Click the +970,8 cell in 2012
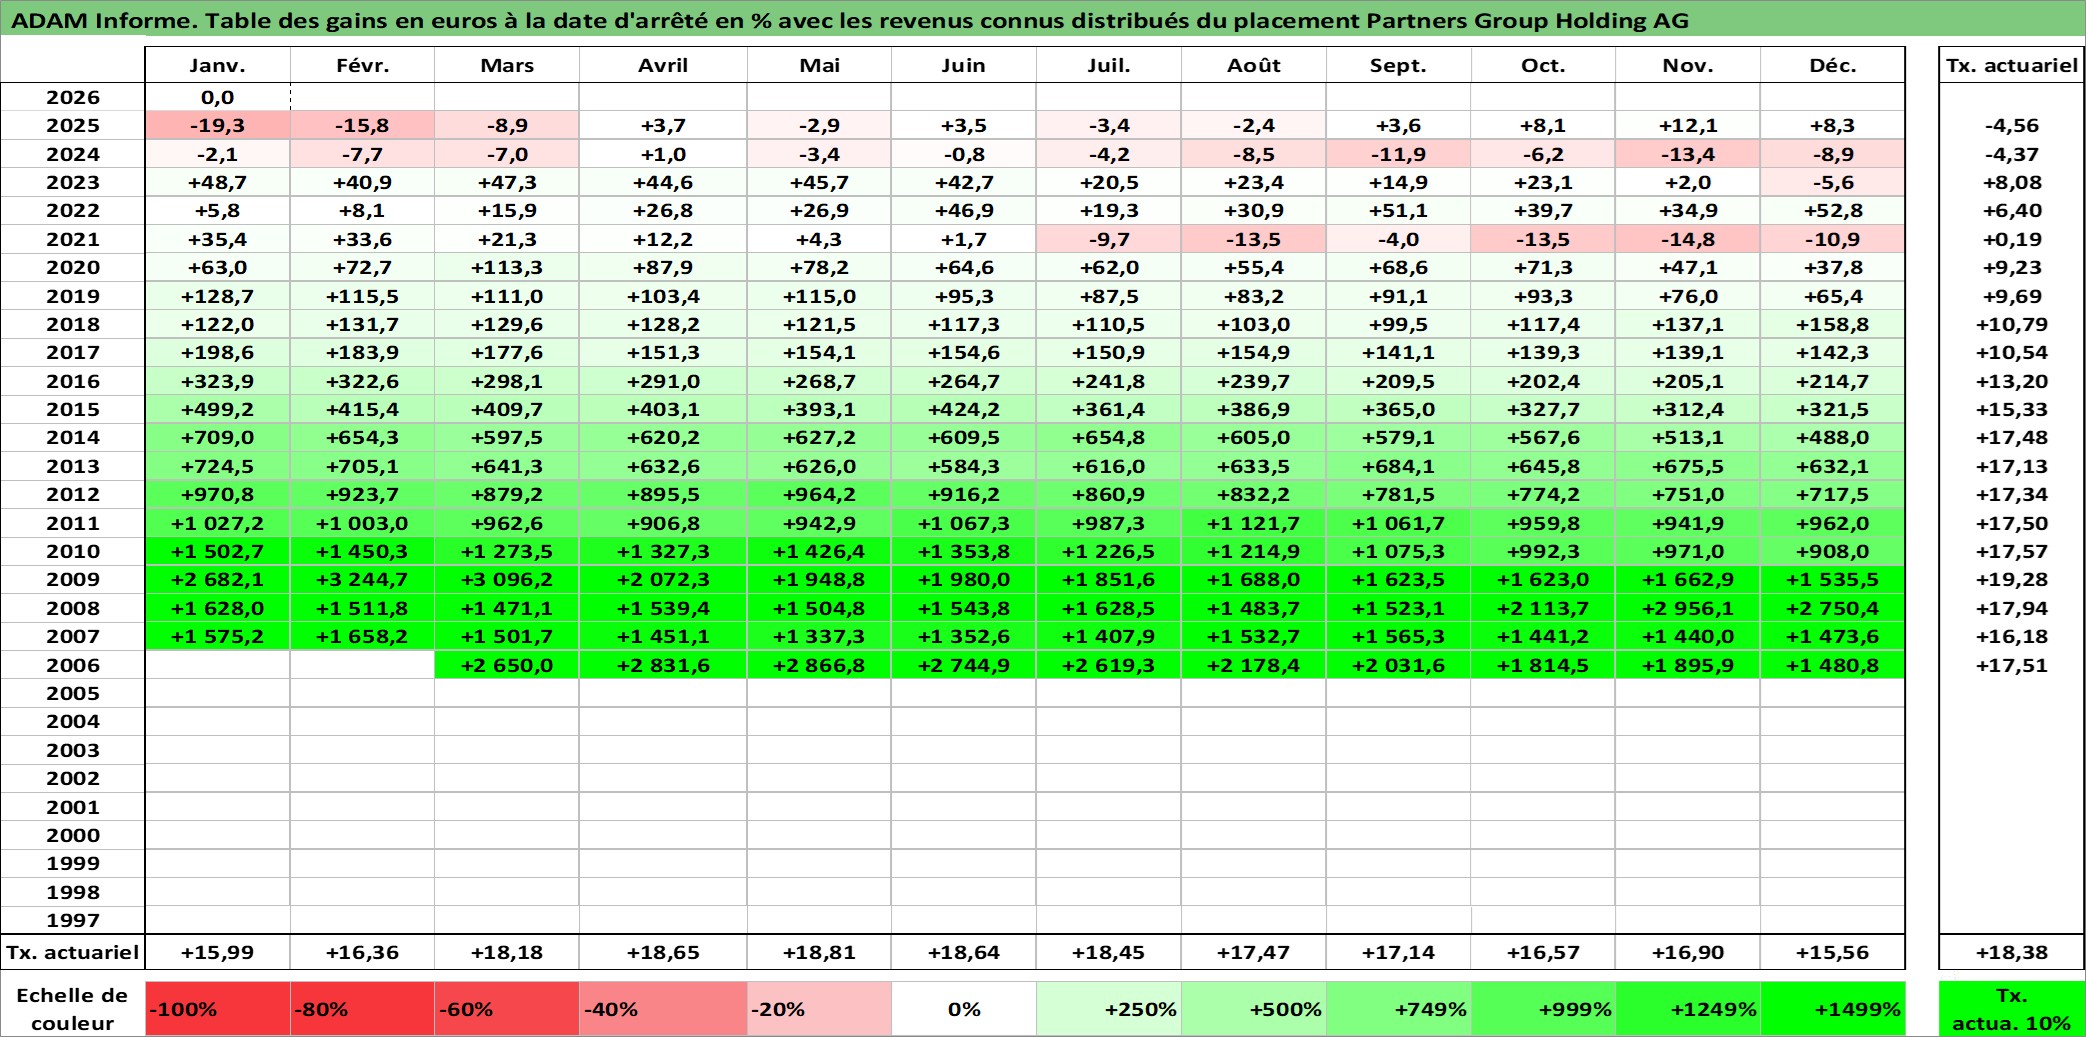This screenshot has width=2086, height=1037. (x=217, y=494)
